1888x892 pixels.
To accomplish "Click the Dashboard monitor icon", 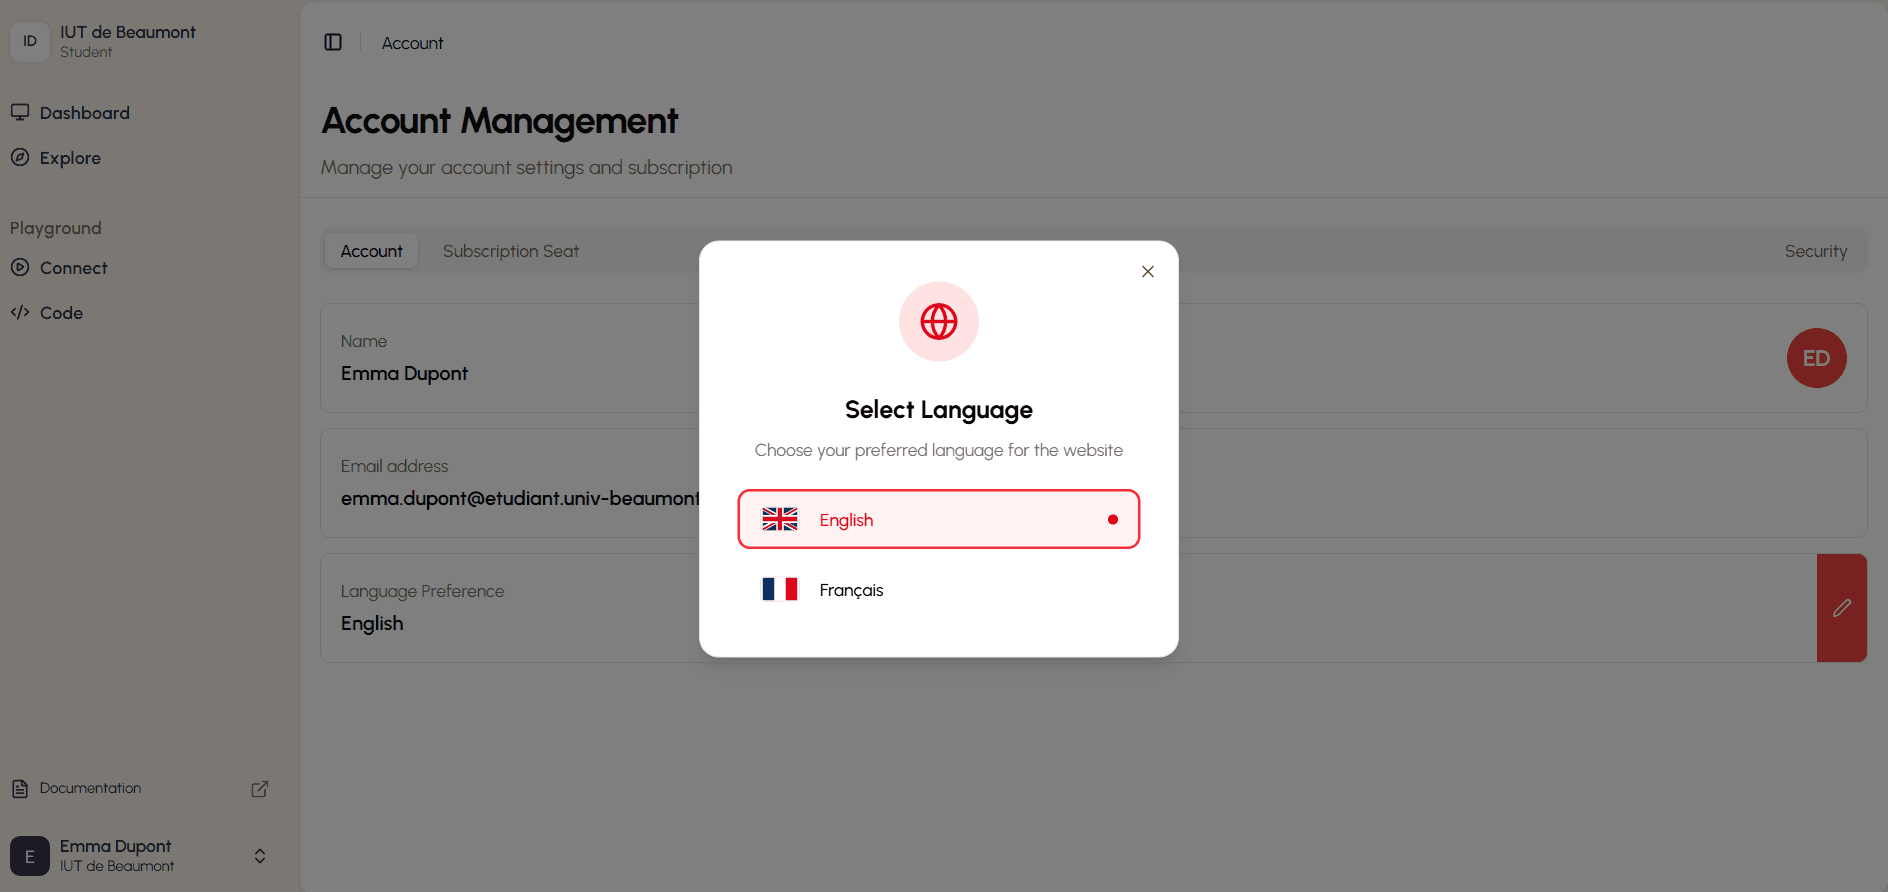I will pos(20,112).
